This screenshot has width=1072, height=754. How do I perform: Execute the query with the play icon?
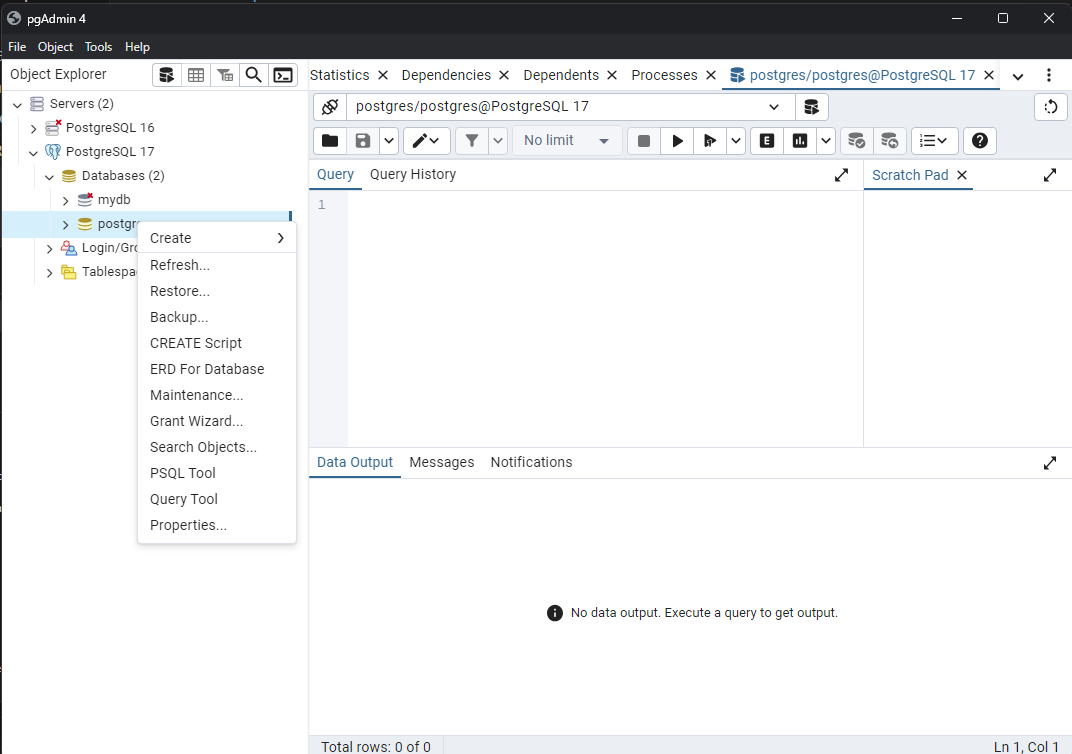click(x=678, y=141)
